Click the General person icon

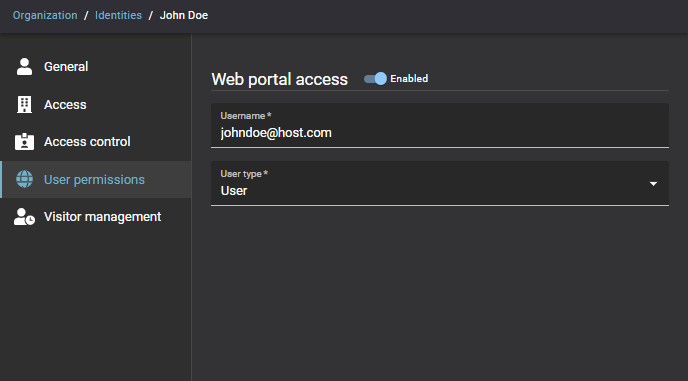pyautogui.click(x=24, y=67)
